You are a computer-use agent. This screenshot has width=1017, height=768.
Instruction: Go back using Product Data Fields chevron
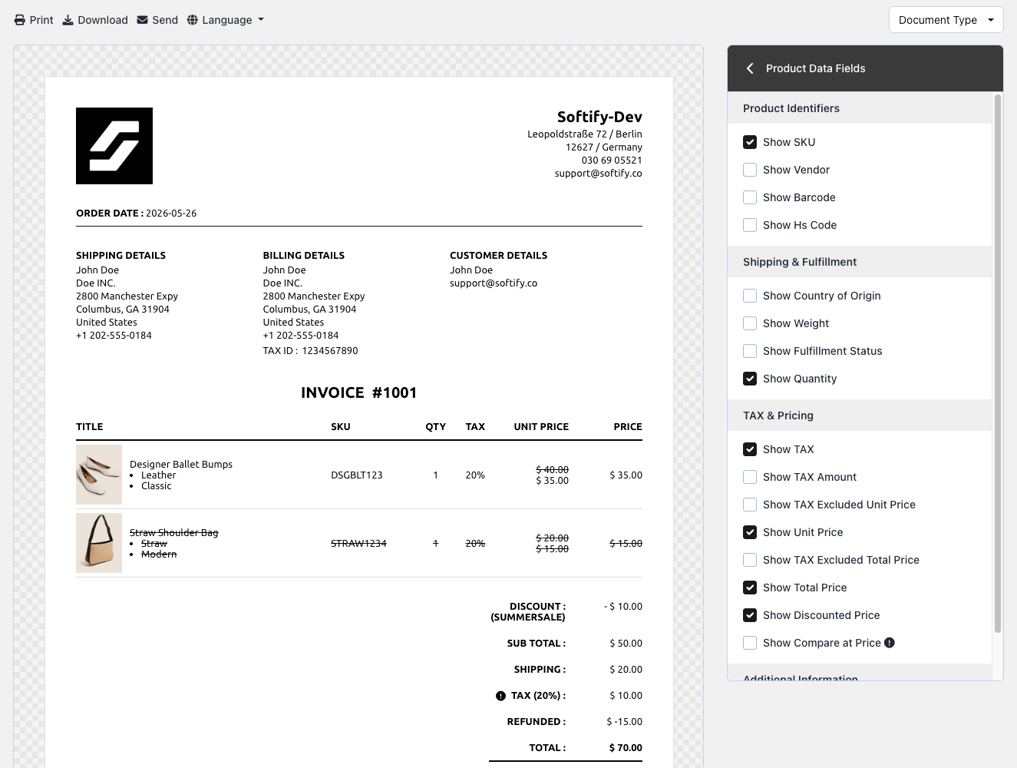point(750,68)
